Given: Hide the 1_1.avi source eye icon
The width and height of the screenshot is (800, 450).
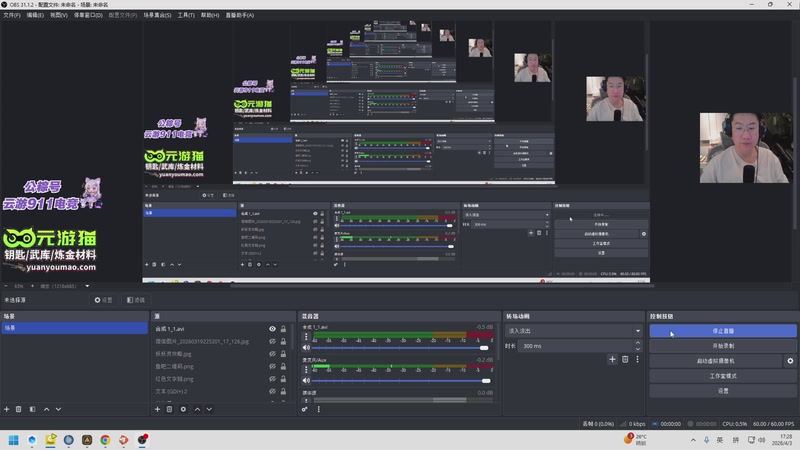Looking at the screenshot, I should [x=272, y=329].
